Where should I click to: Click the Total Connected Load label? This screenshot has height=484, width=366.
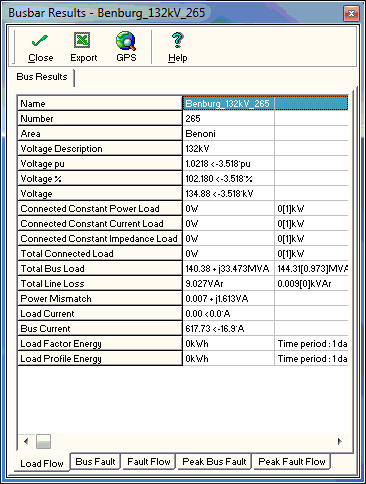click(x=67, y=254)
